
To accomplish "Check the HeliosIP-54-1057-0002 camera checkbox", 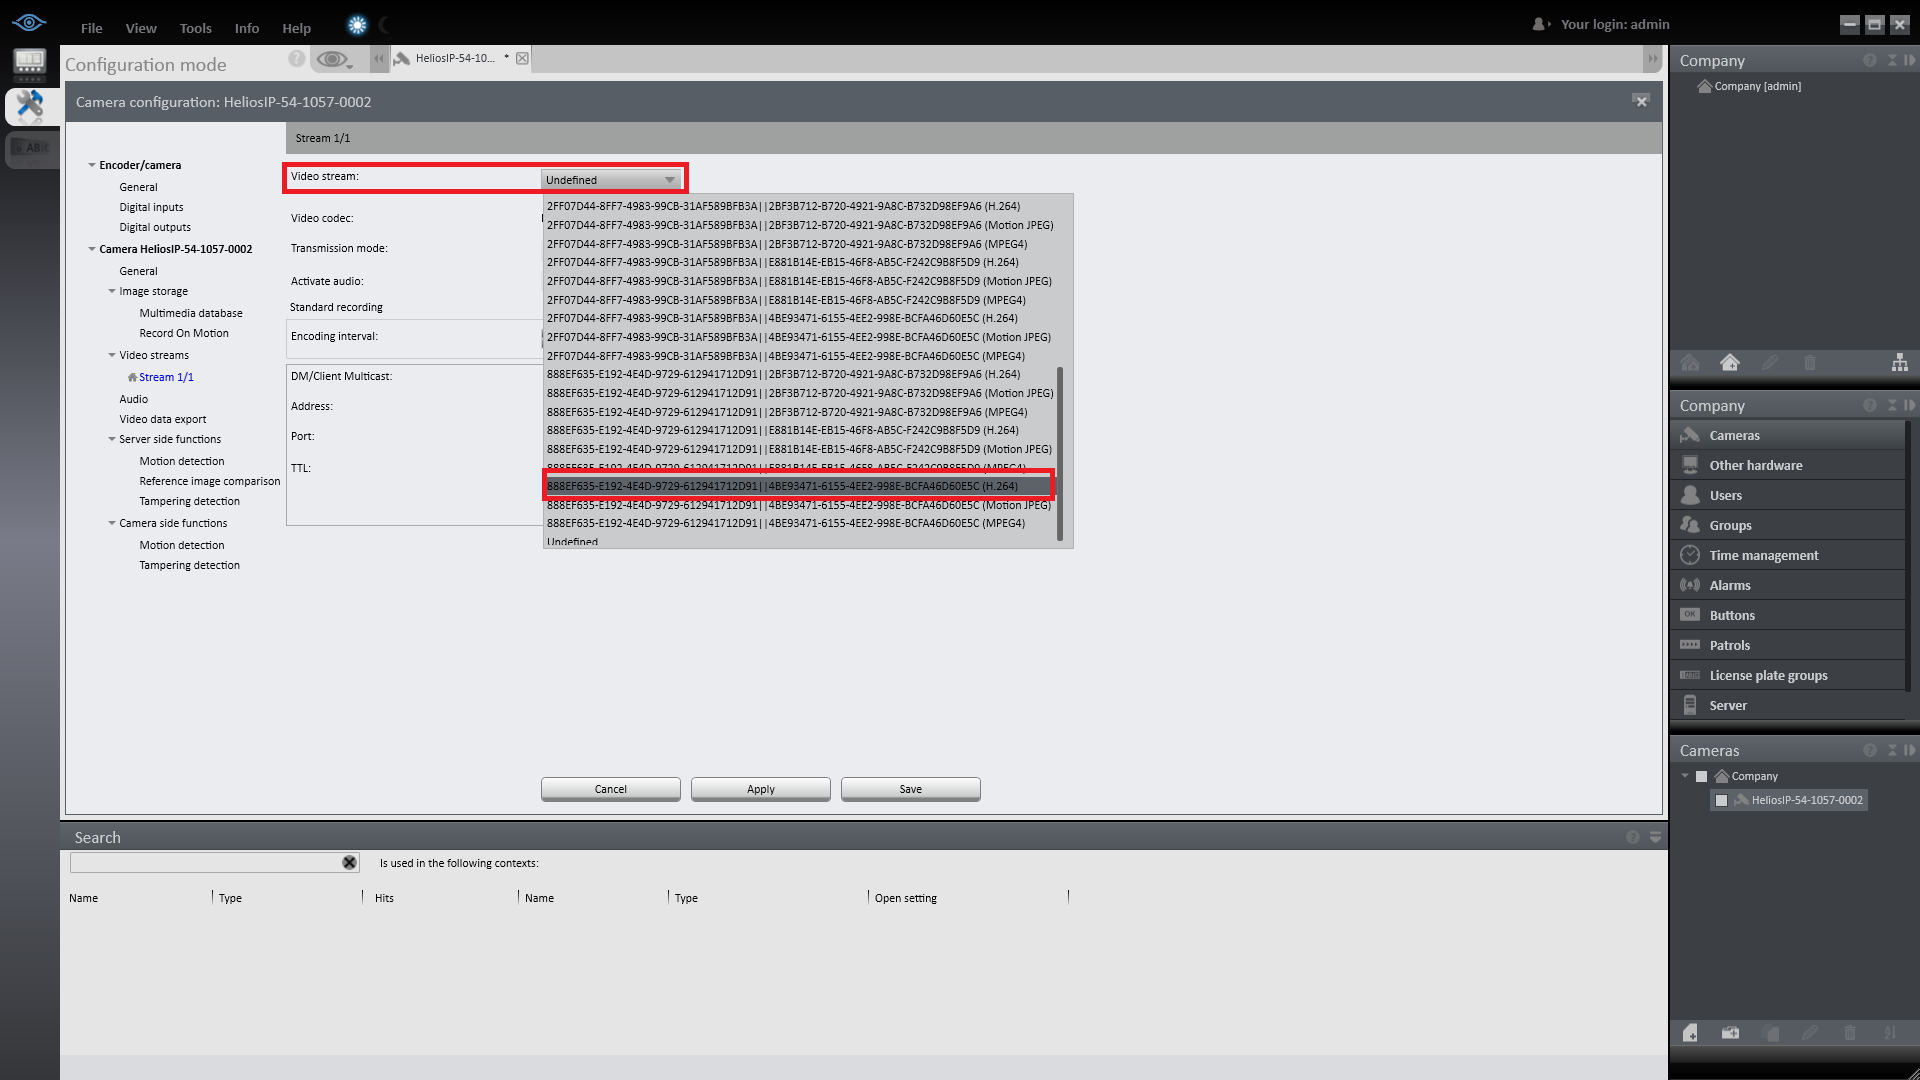I will coord(1722,801).
